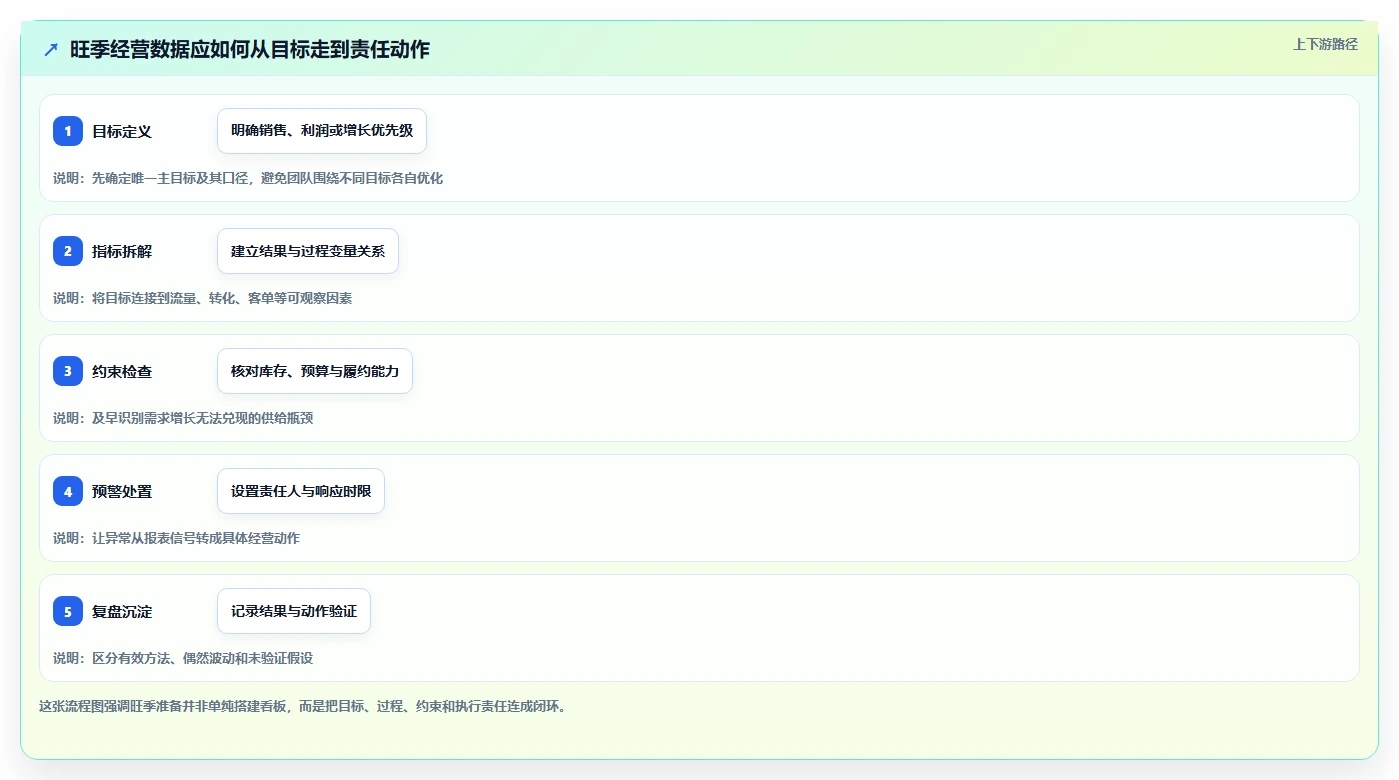Click the 上下游路径 label
This screenshot has height=780, width=1399.
click(x=1325, y=44)
